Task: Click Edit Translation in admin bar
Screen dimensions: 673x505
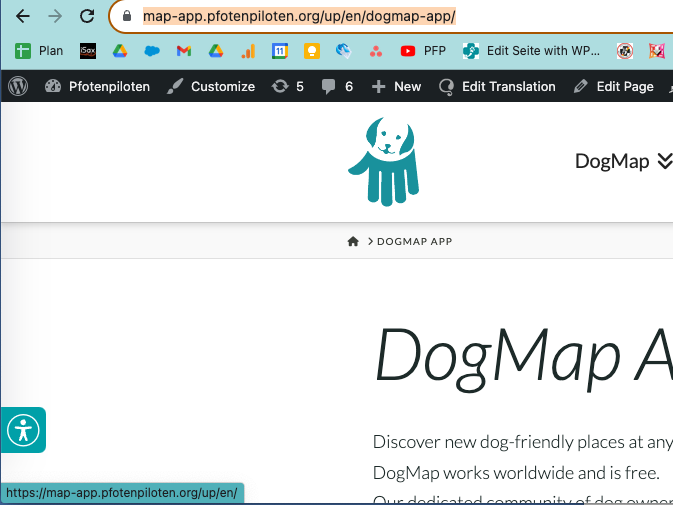Action: tap(497, 86)
